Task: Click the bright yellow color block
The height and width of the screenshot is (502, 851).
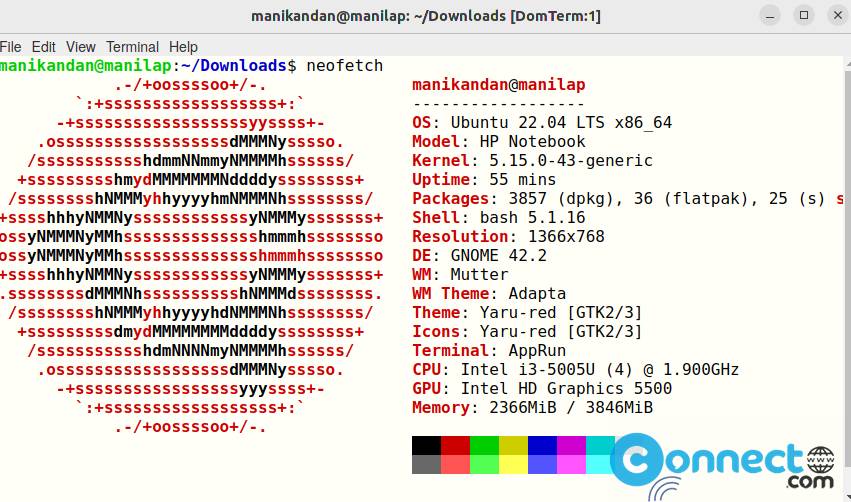Action: pyautogui.click(x=513, y=465)
